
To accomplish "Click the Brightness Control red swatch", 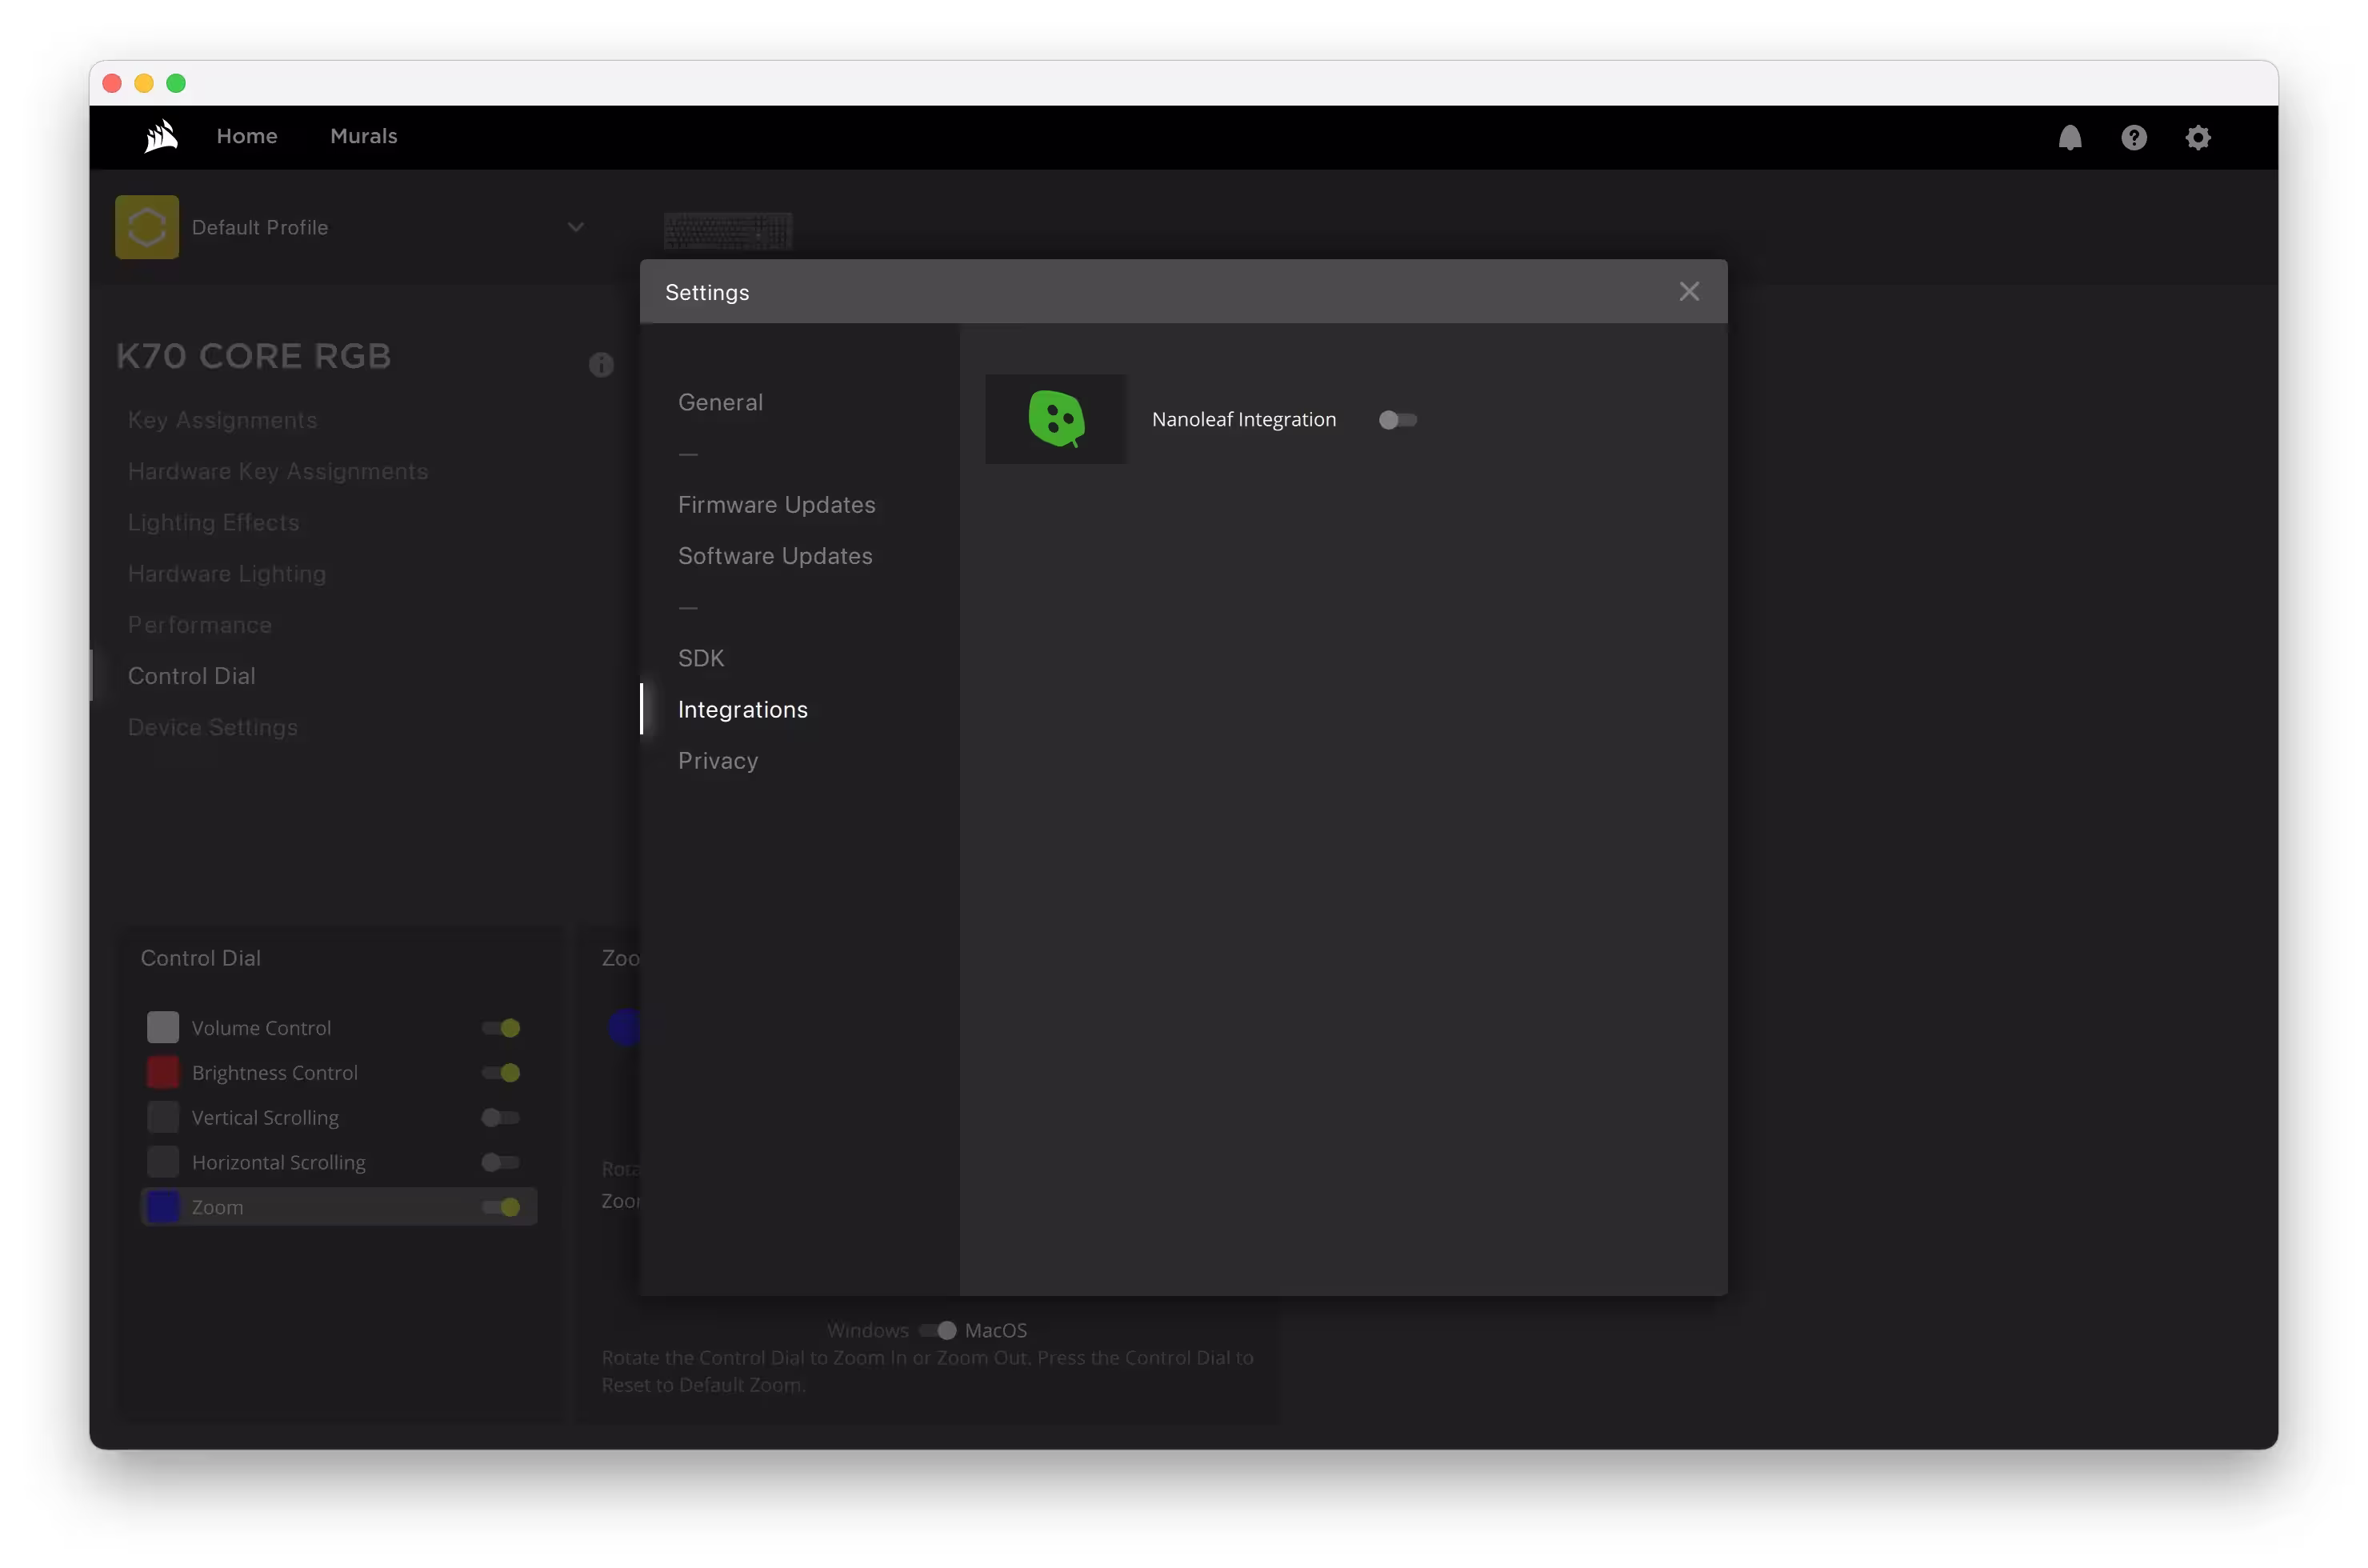I will click(163, 1072).
